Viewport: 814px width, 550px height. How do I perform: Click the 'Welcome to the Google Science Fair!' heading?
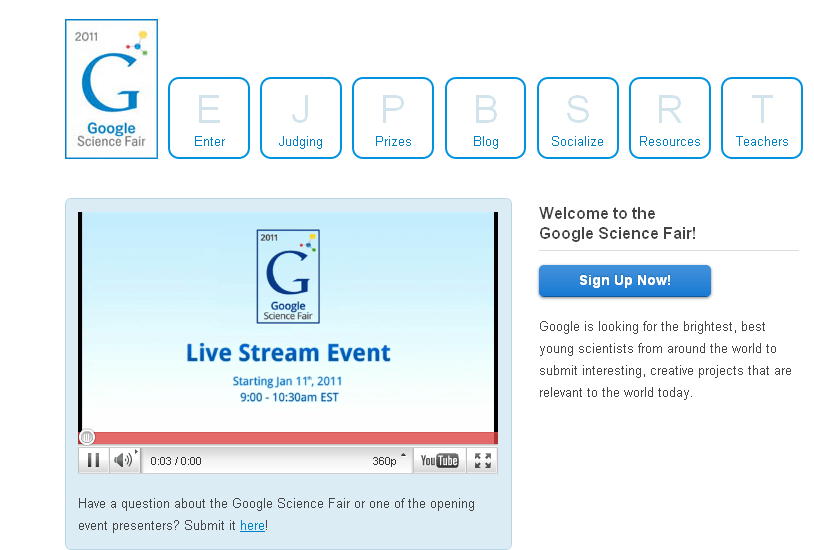[617, 223]
